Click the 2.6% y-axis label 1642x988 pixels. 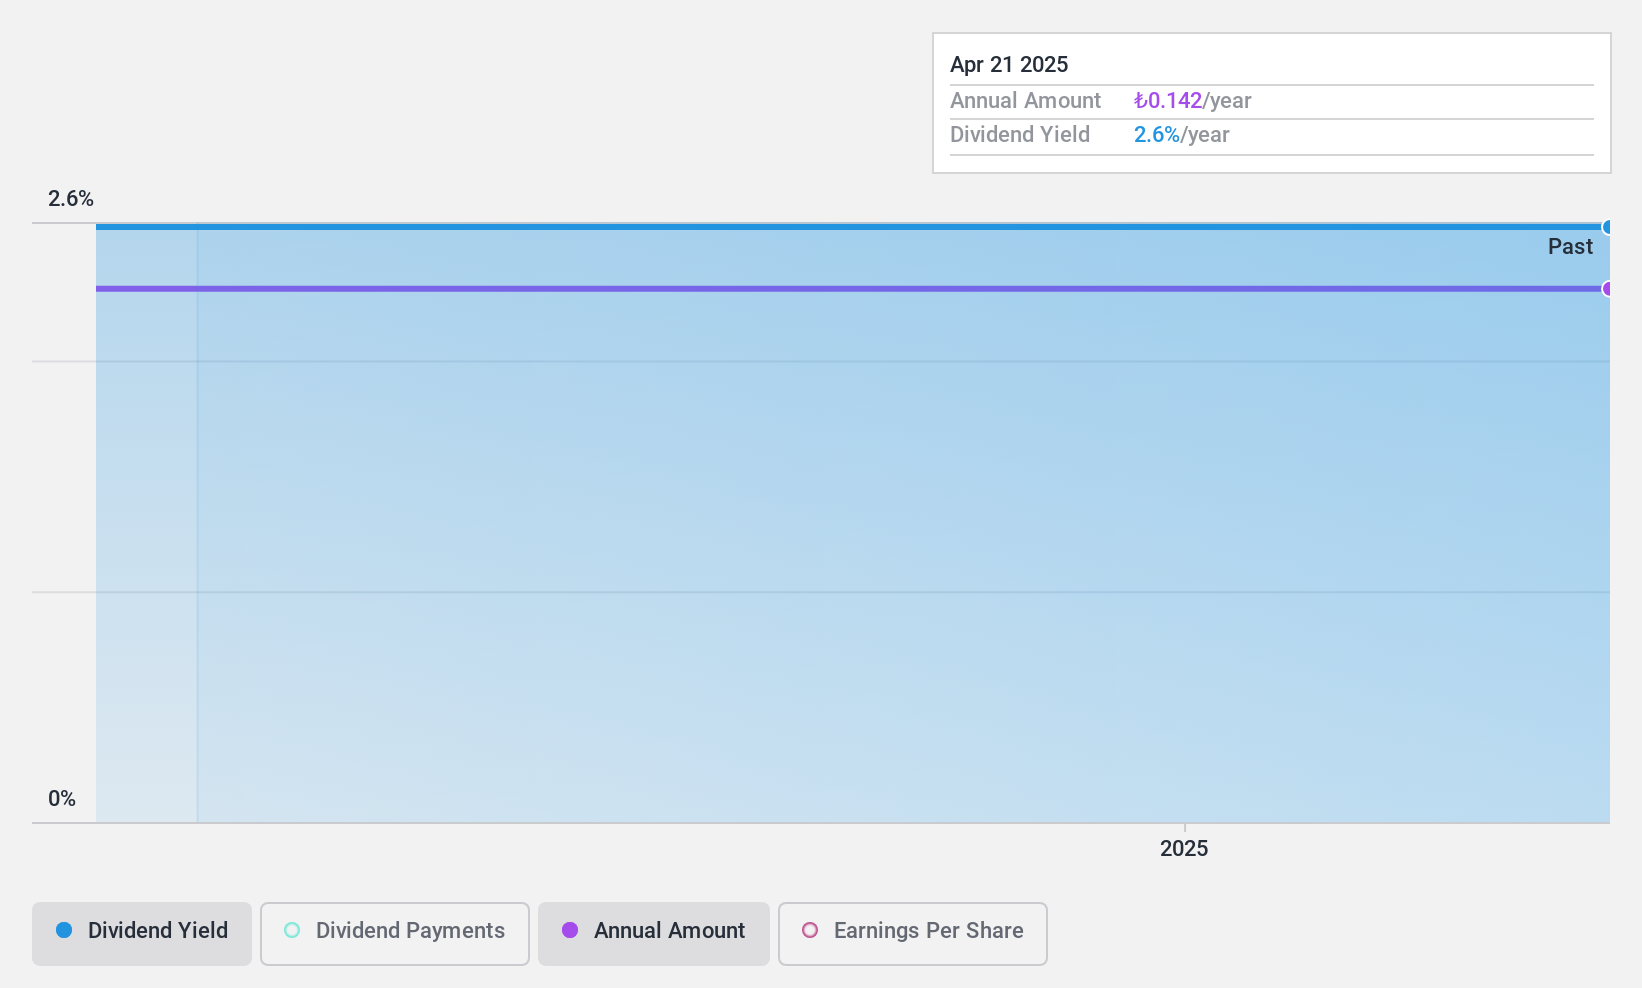[71, 198]
